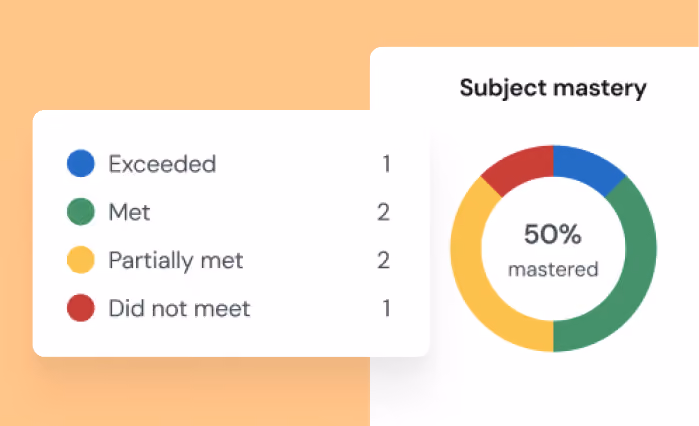Click the blue Exceeded legend dot
Viewport: 699px width, 426px height.
click(81, 163)
